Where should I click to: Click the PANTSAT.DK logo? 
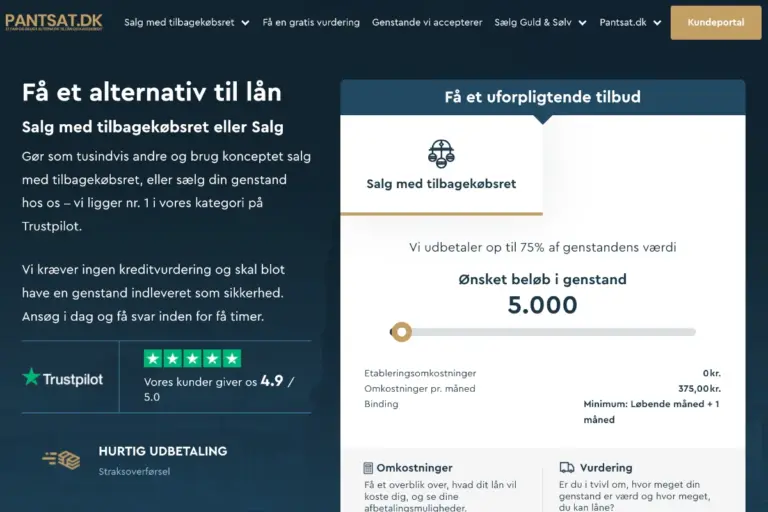(x=53, y=22)
